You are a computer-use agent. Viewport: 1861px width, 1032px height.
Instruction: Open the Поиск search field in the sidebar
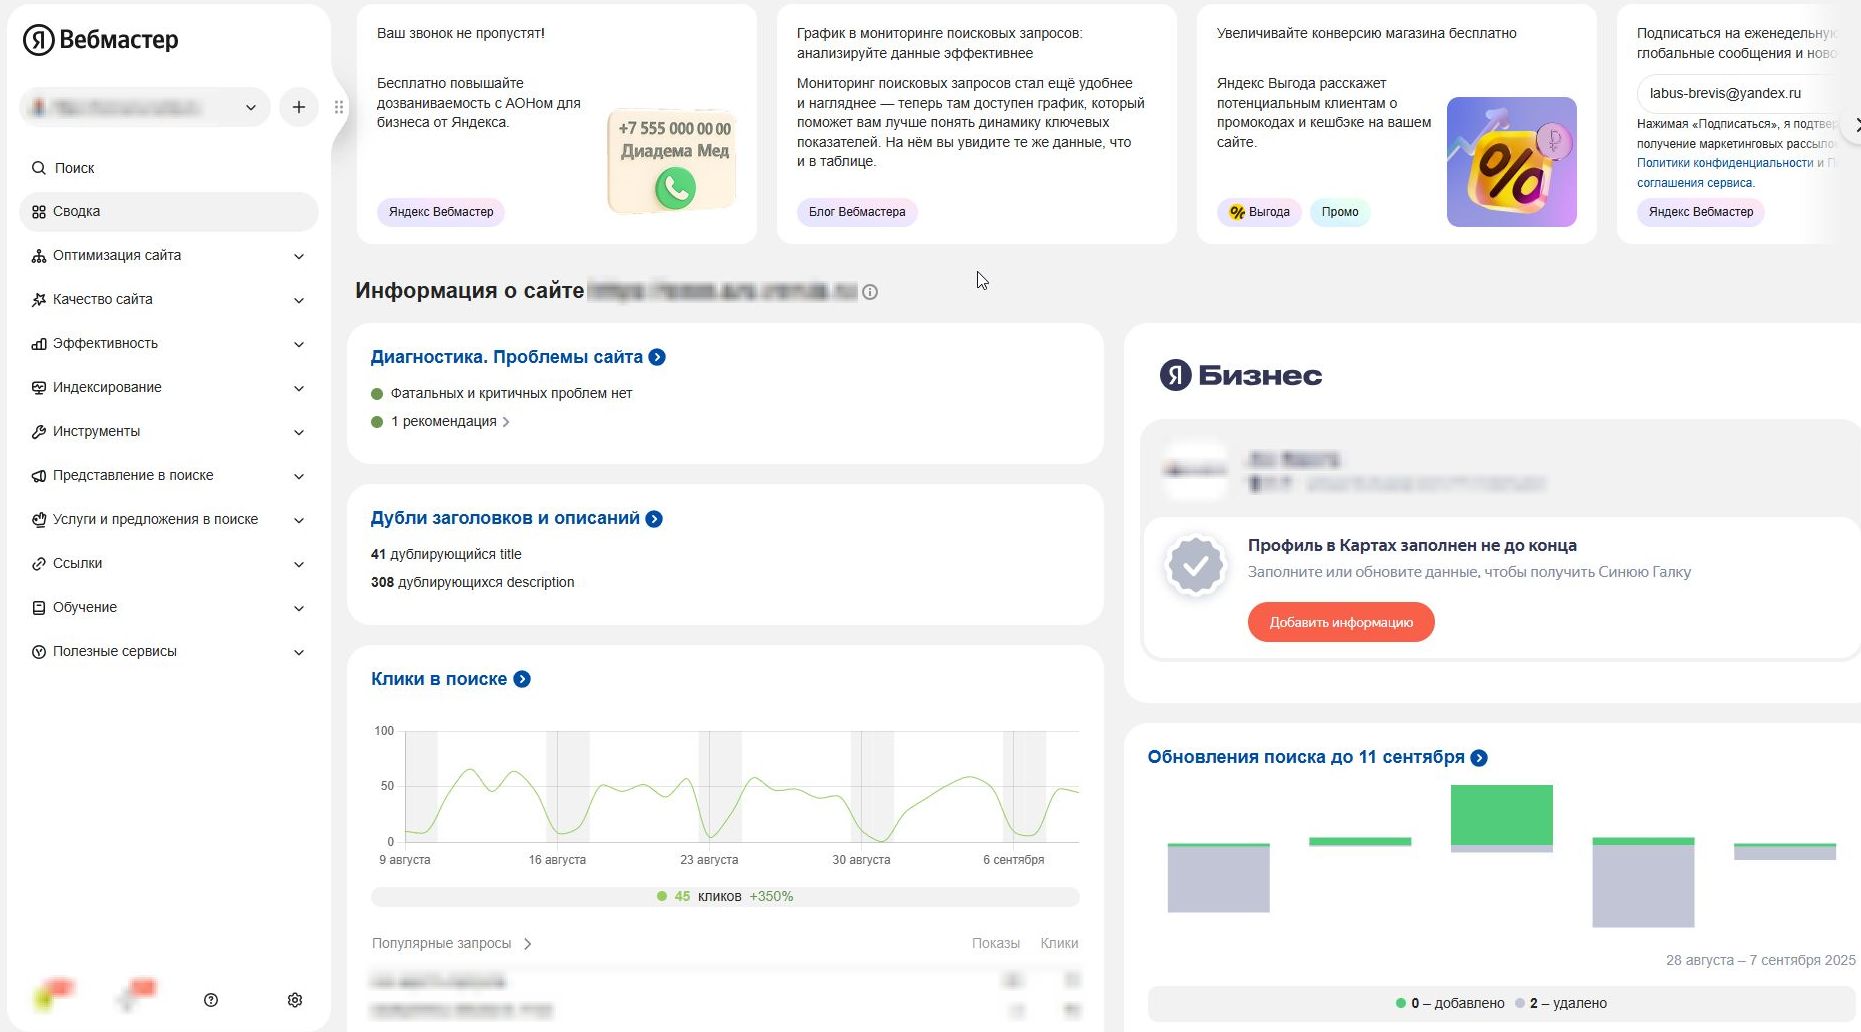click(168, 168)
